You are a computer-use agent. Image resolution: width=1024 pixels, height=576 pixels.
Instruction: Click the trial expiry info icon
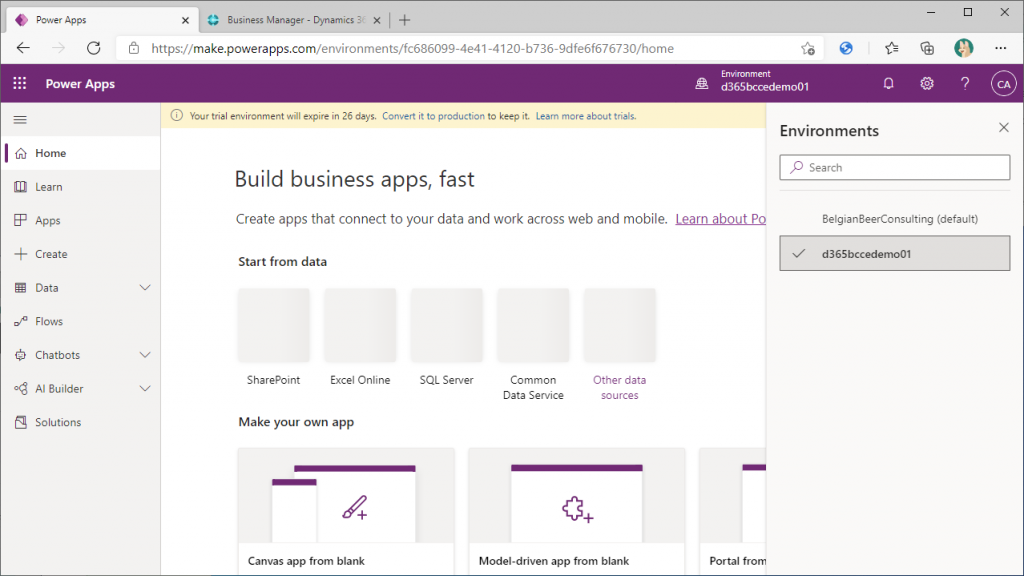coord(176,116)
